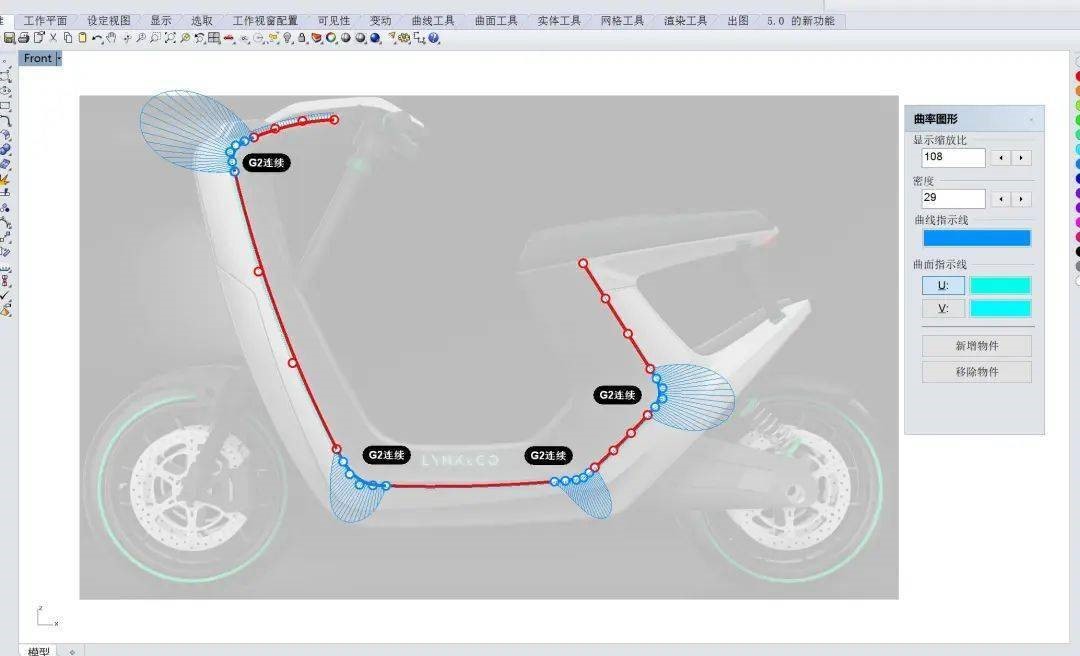Click the blue Help question mark icon

(x=433, y=38)
